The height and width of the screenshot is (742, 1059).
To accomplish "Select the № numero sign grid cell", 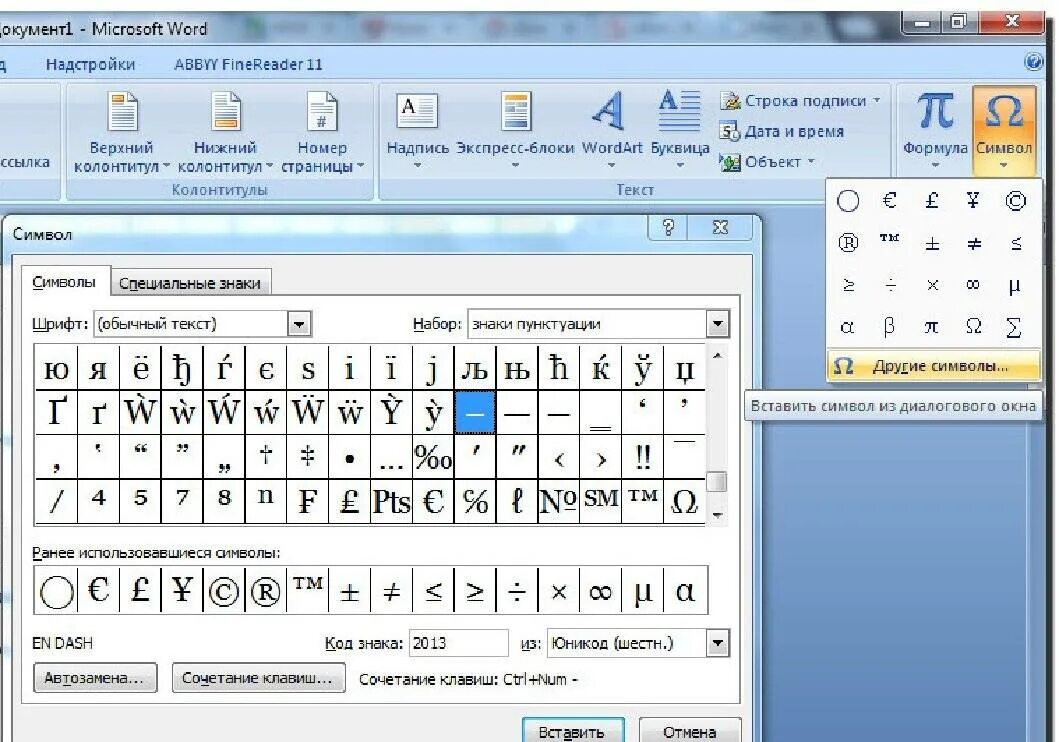I will pos(558,501).
